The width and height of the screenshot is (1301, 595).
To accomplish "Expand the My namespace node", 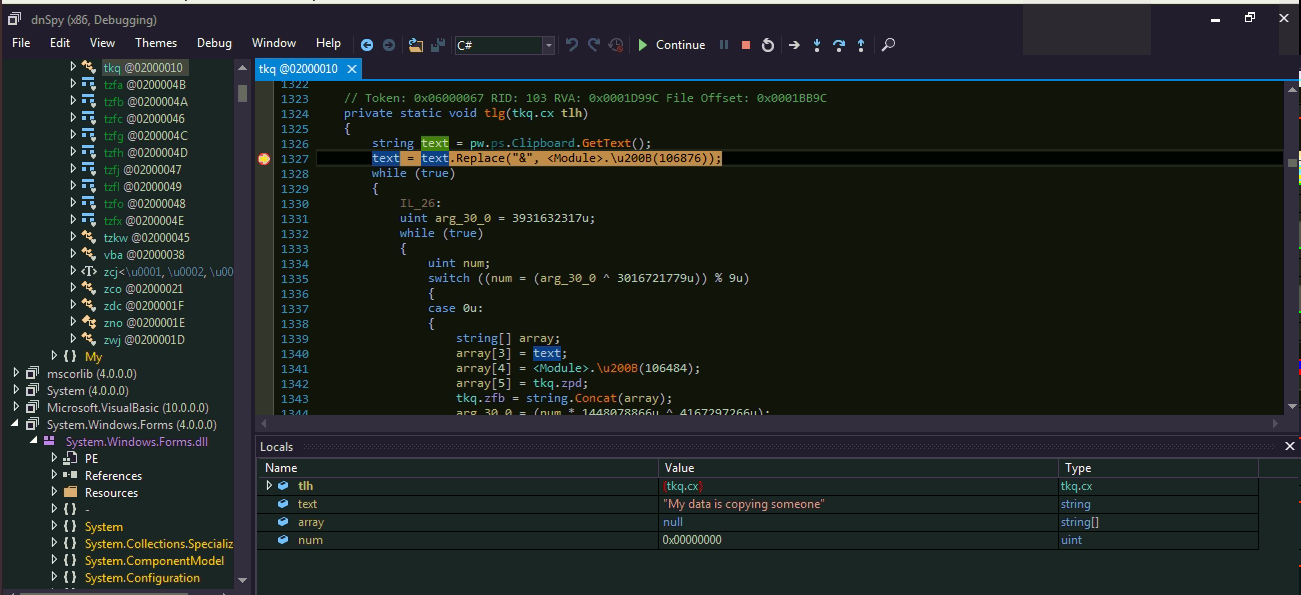I will coord(55,356).
